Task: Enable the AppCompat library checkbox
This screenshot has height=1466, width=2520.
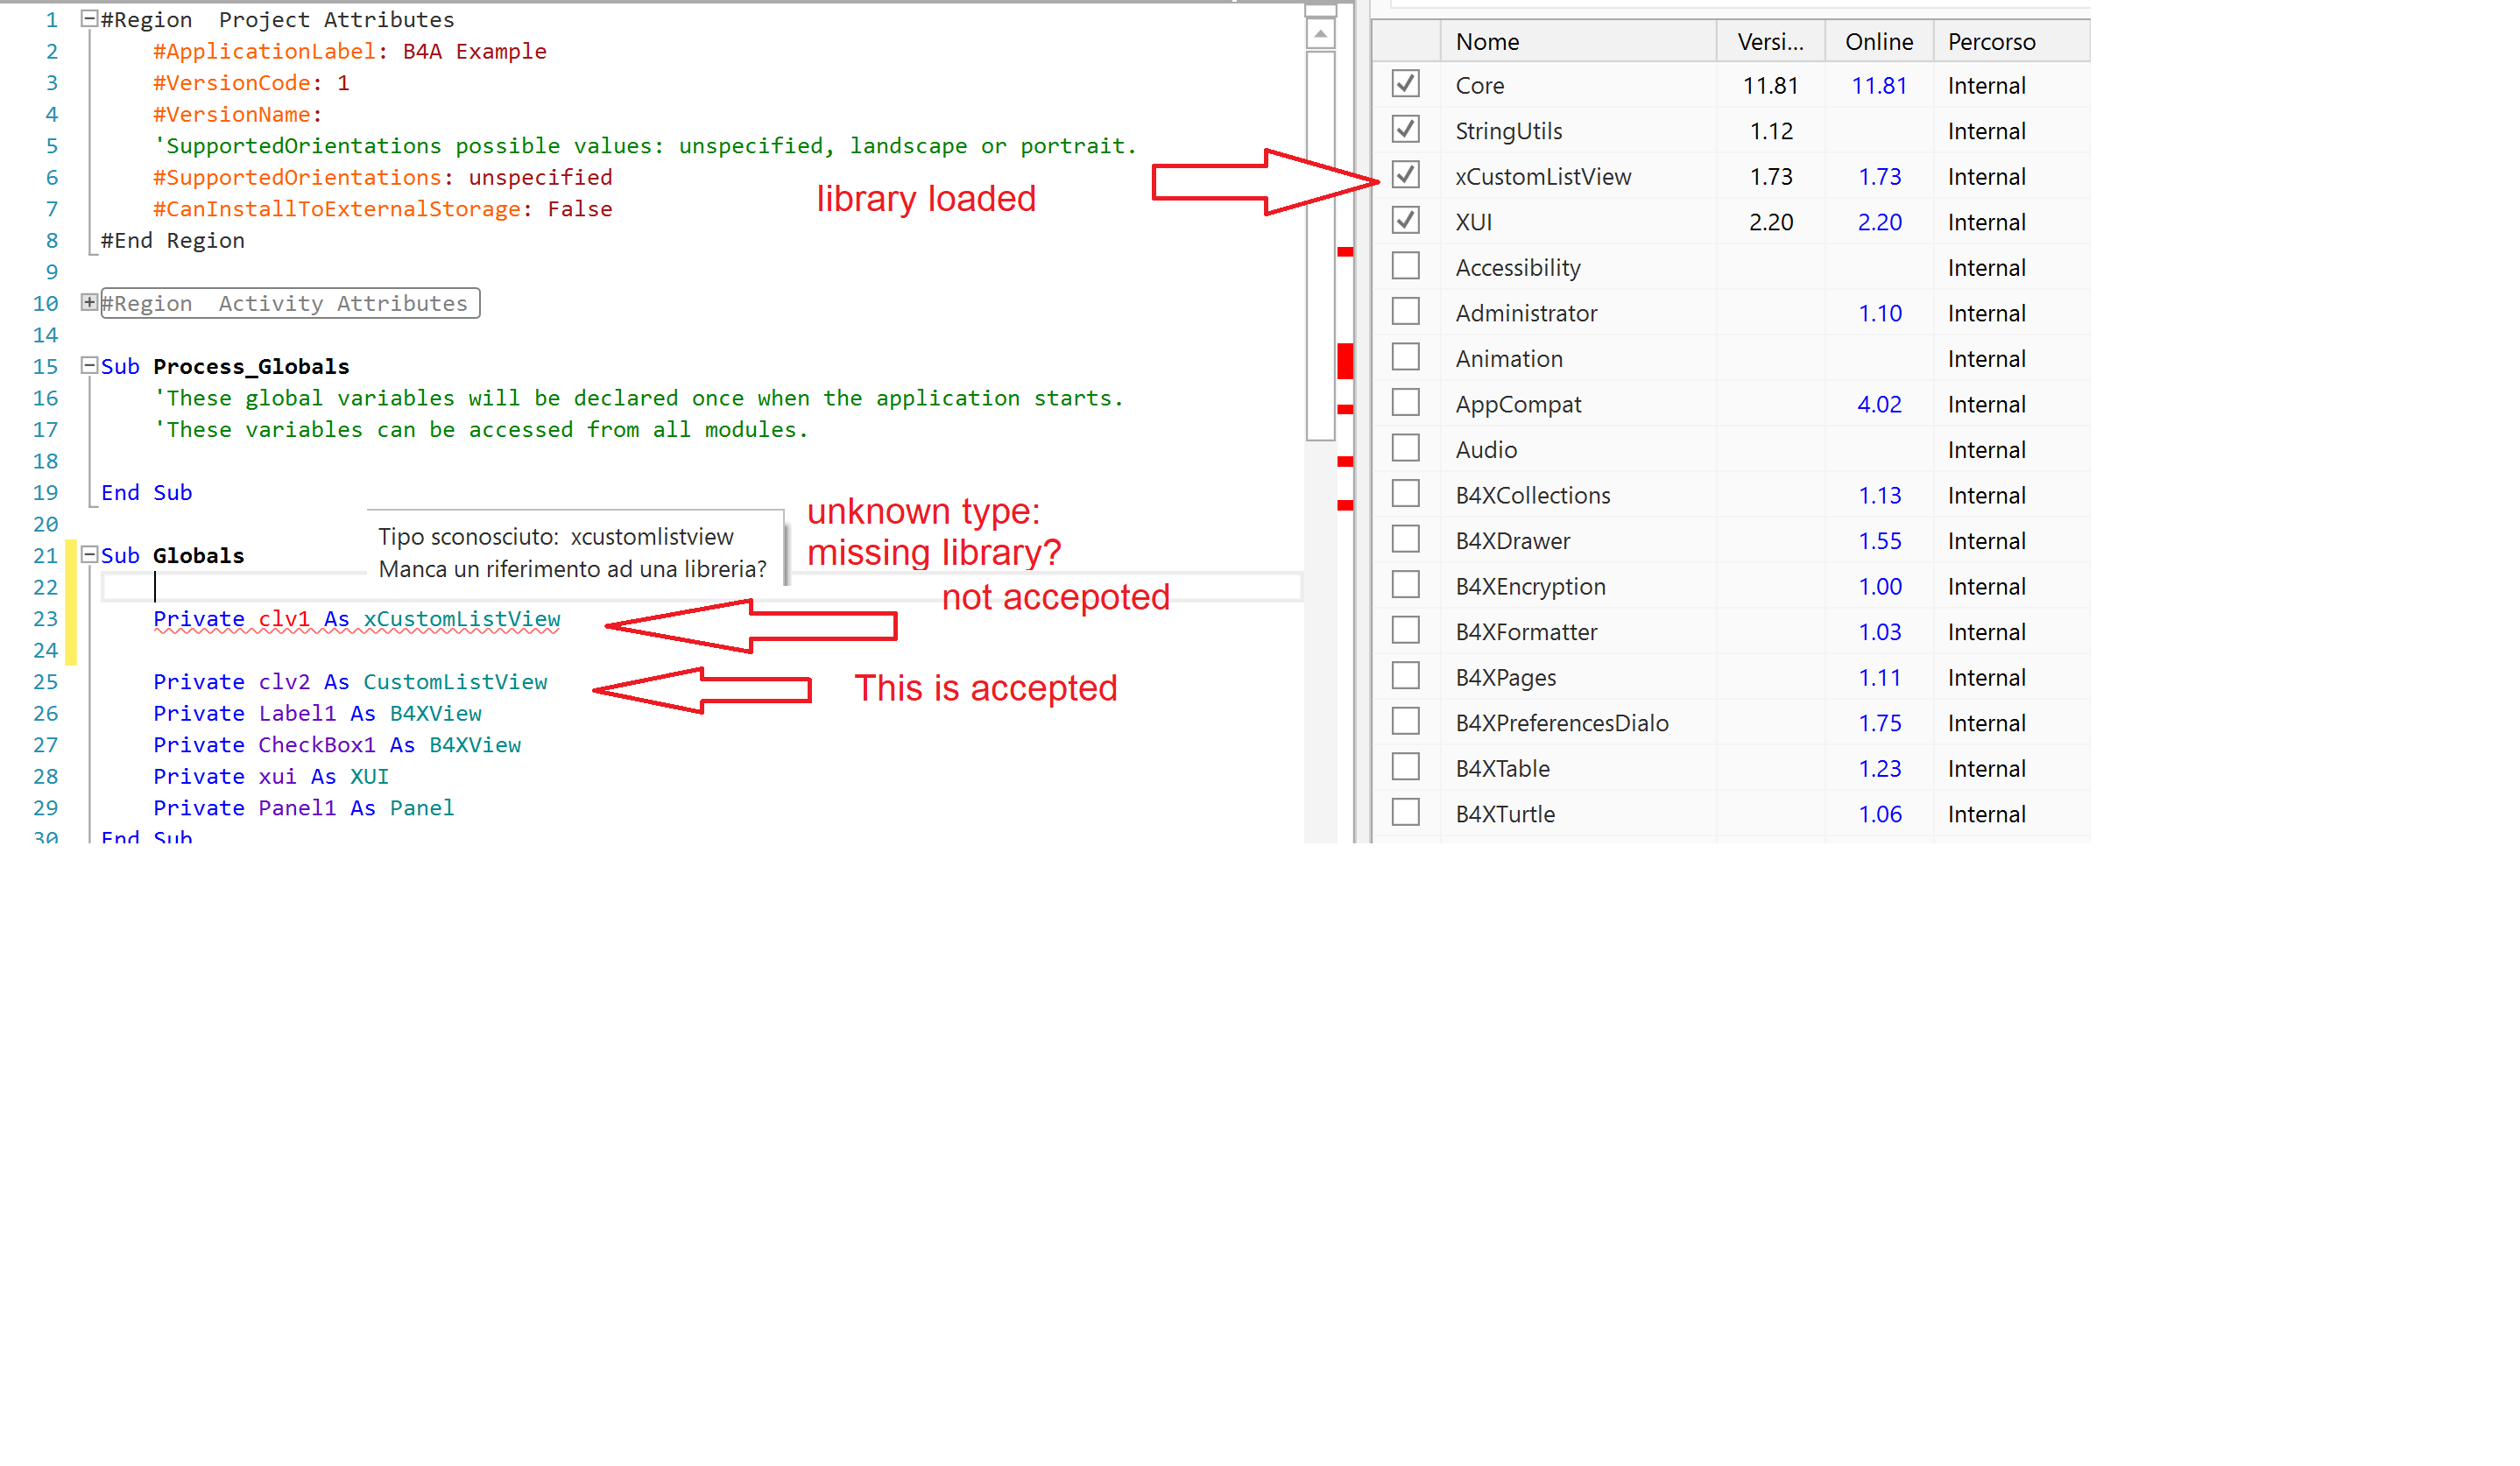Action: pyautogui.click(x=1405, y=403)
